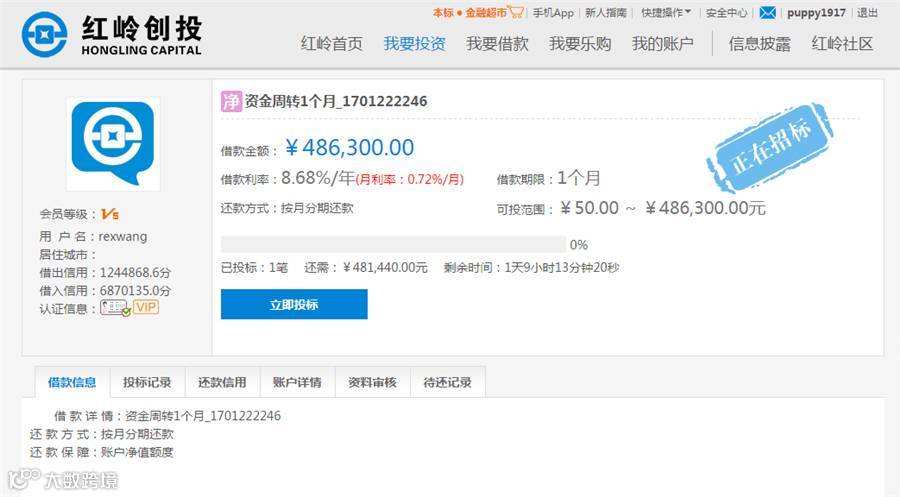Click the 0% bidding progress bar
This screenshot has height=497, width=900.
point(393,244)
